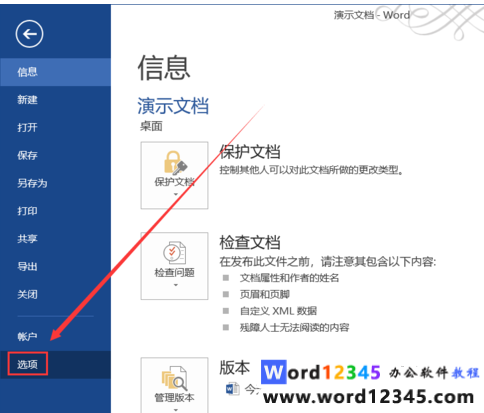
Task: Click the small Word document version icon
Action: (x=232, y=389)
